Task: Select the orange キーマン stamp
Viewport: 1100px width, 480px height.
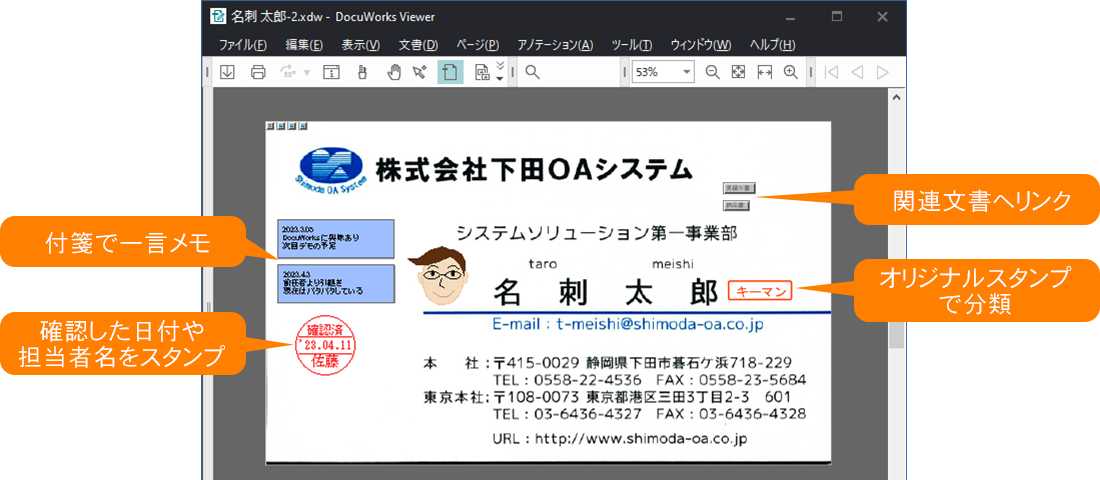Action: [760, 291]
